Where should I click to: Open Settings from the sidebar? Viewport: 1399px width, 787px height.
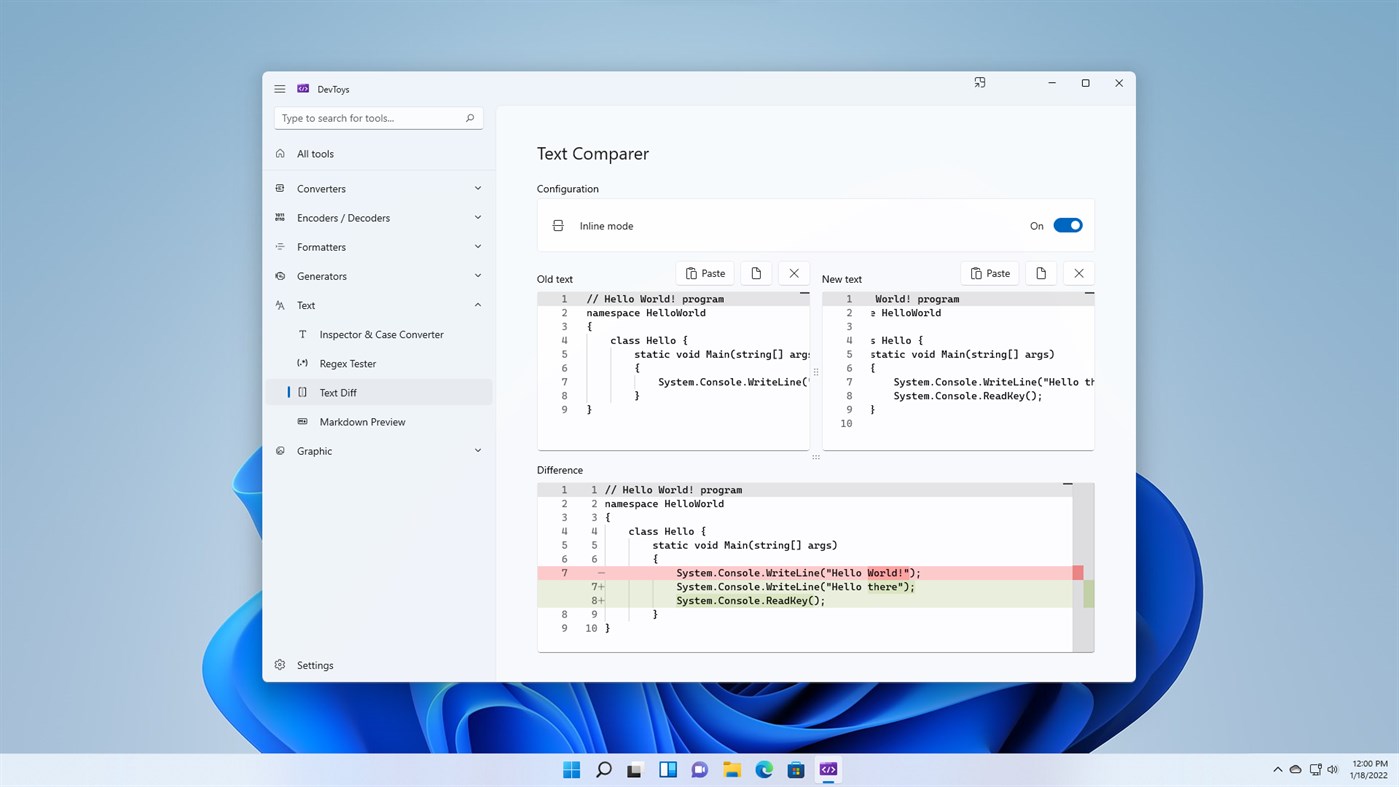tap(315, 664)
